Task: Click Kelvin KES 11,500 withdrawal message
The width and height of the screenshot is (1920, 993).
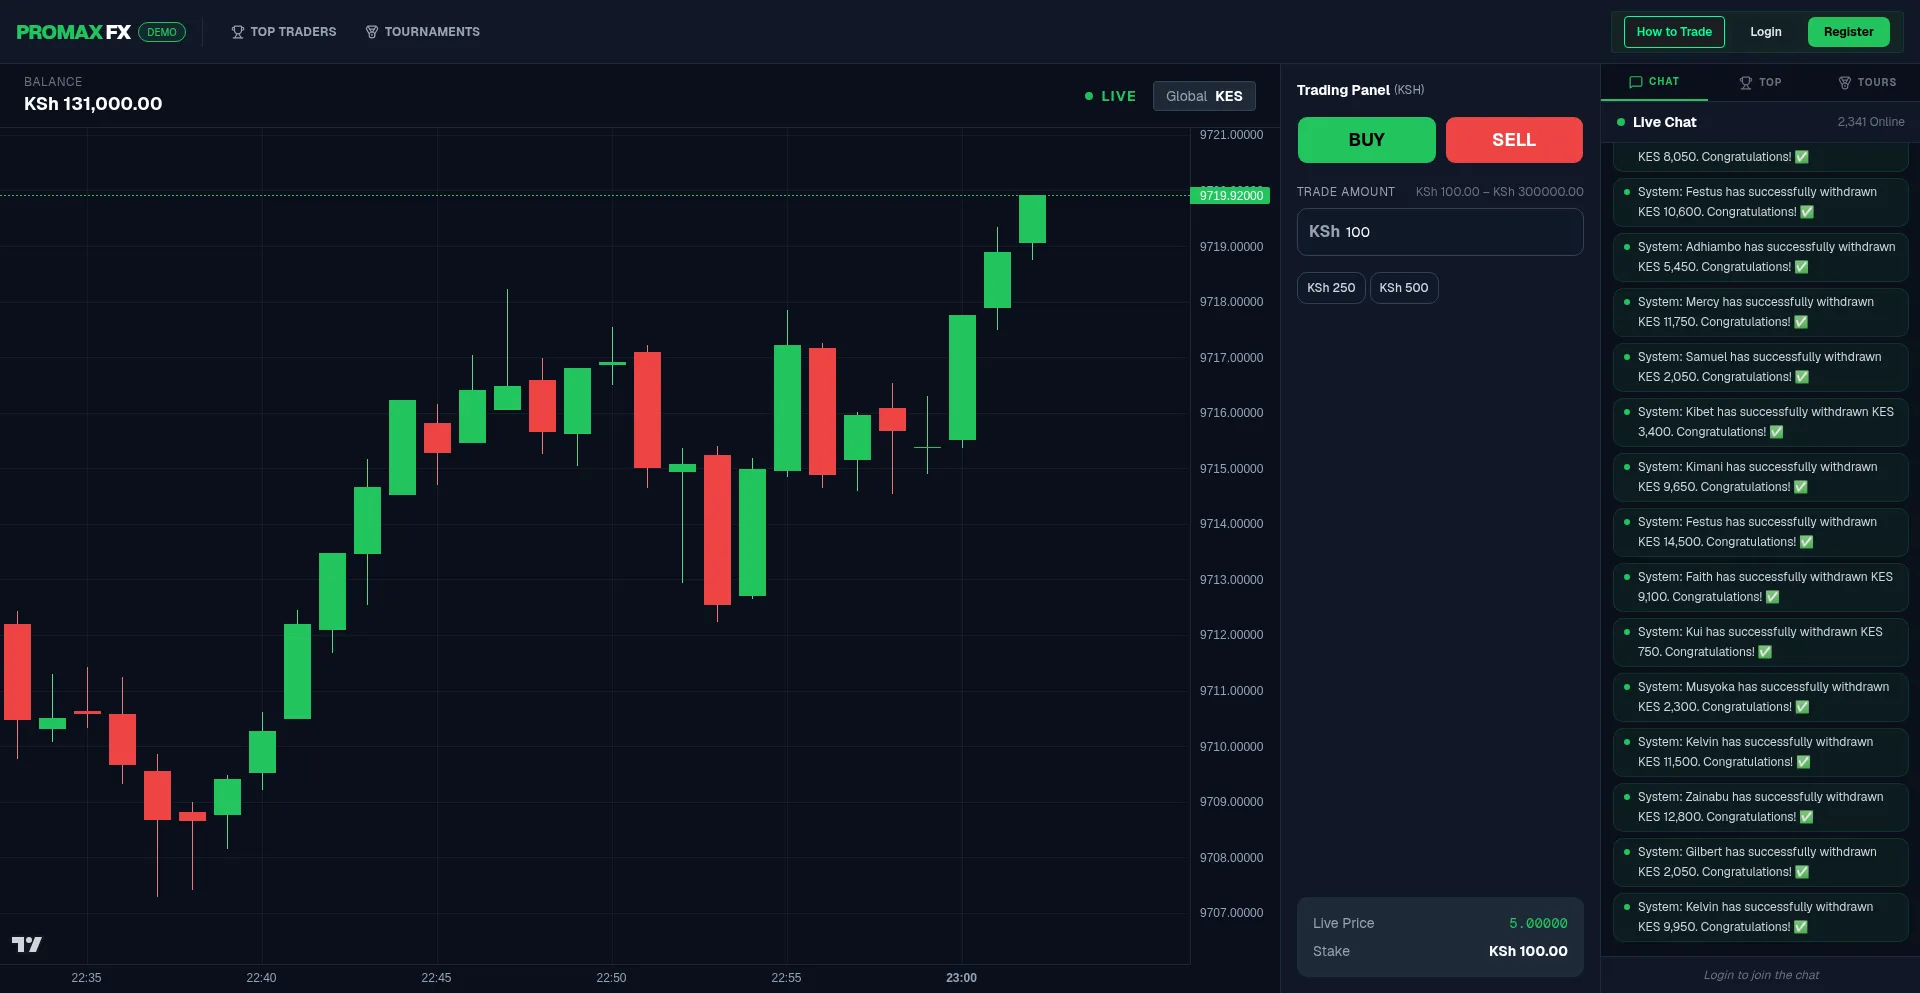Action: (x=1760, y=752)
